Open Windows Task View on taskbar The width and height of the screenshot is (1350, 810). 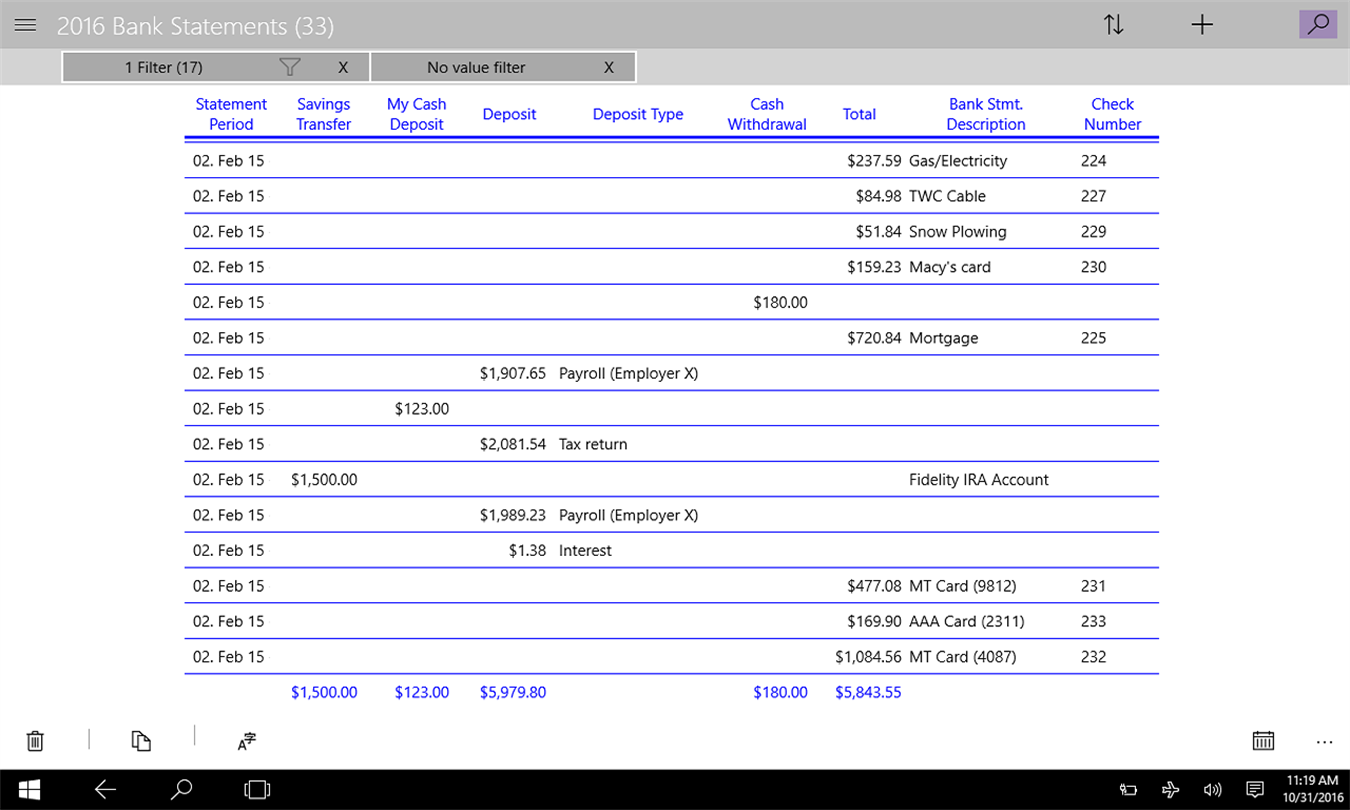coord(257,790)
